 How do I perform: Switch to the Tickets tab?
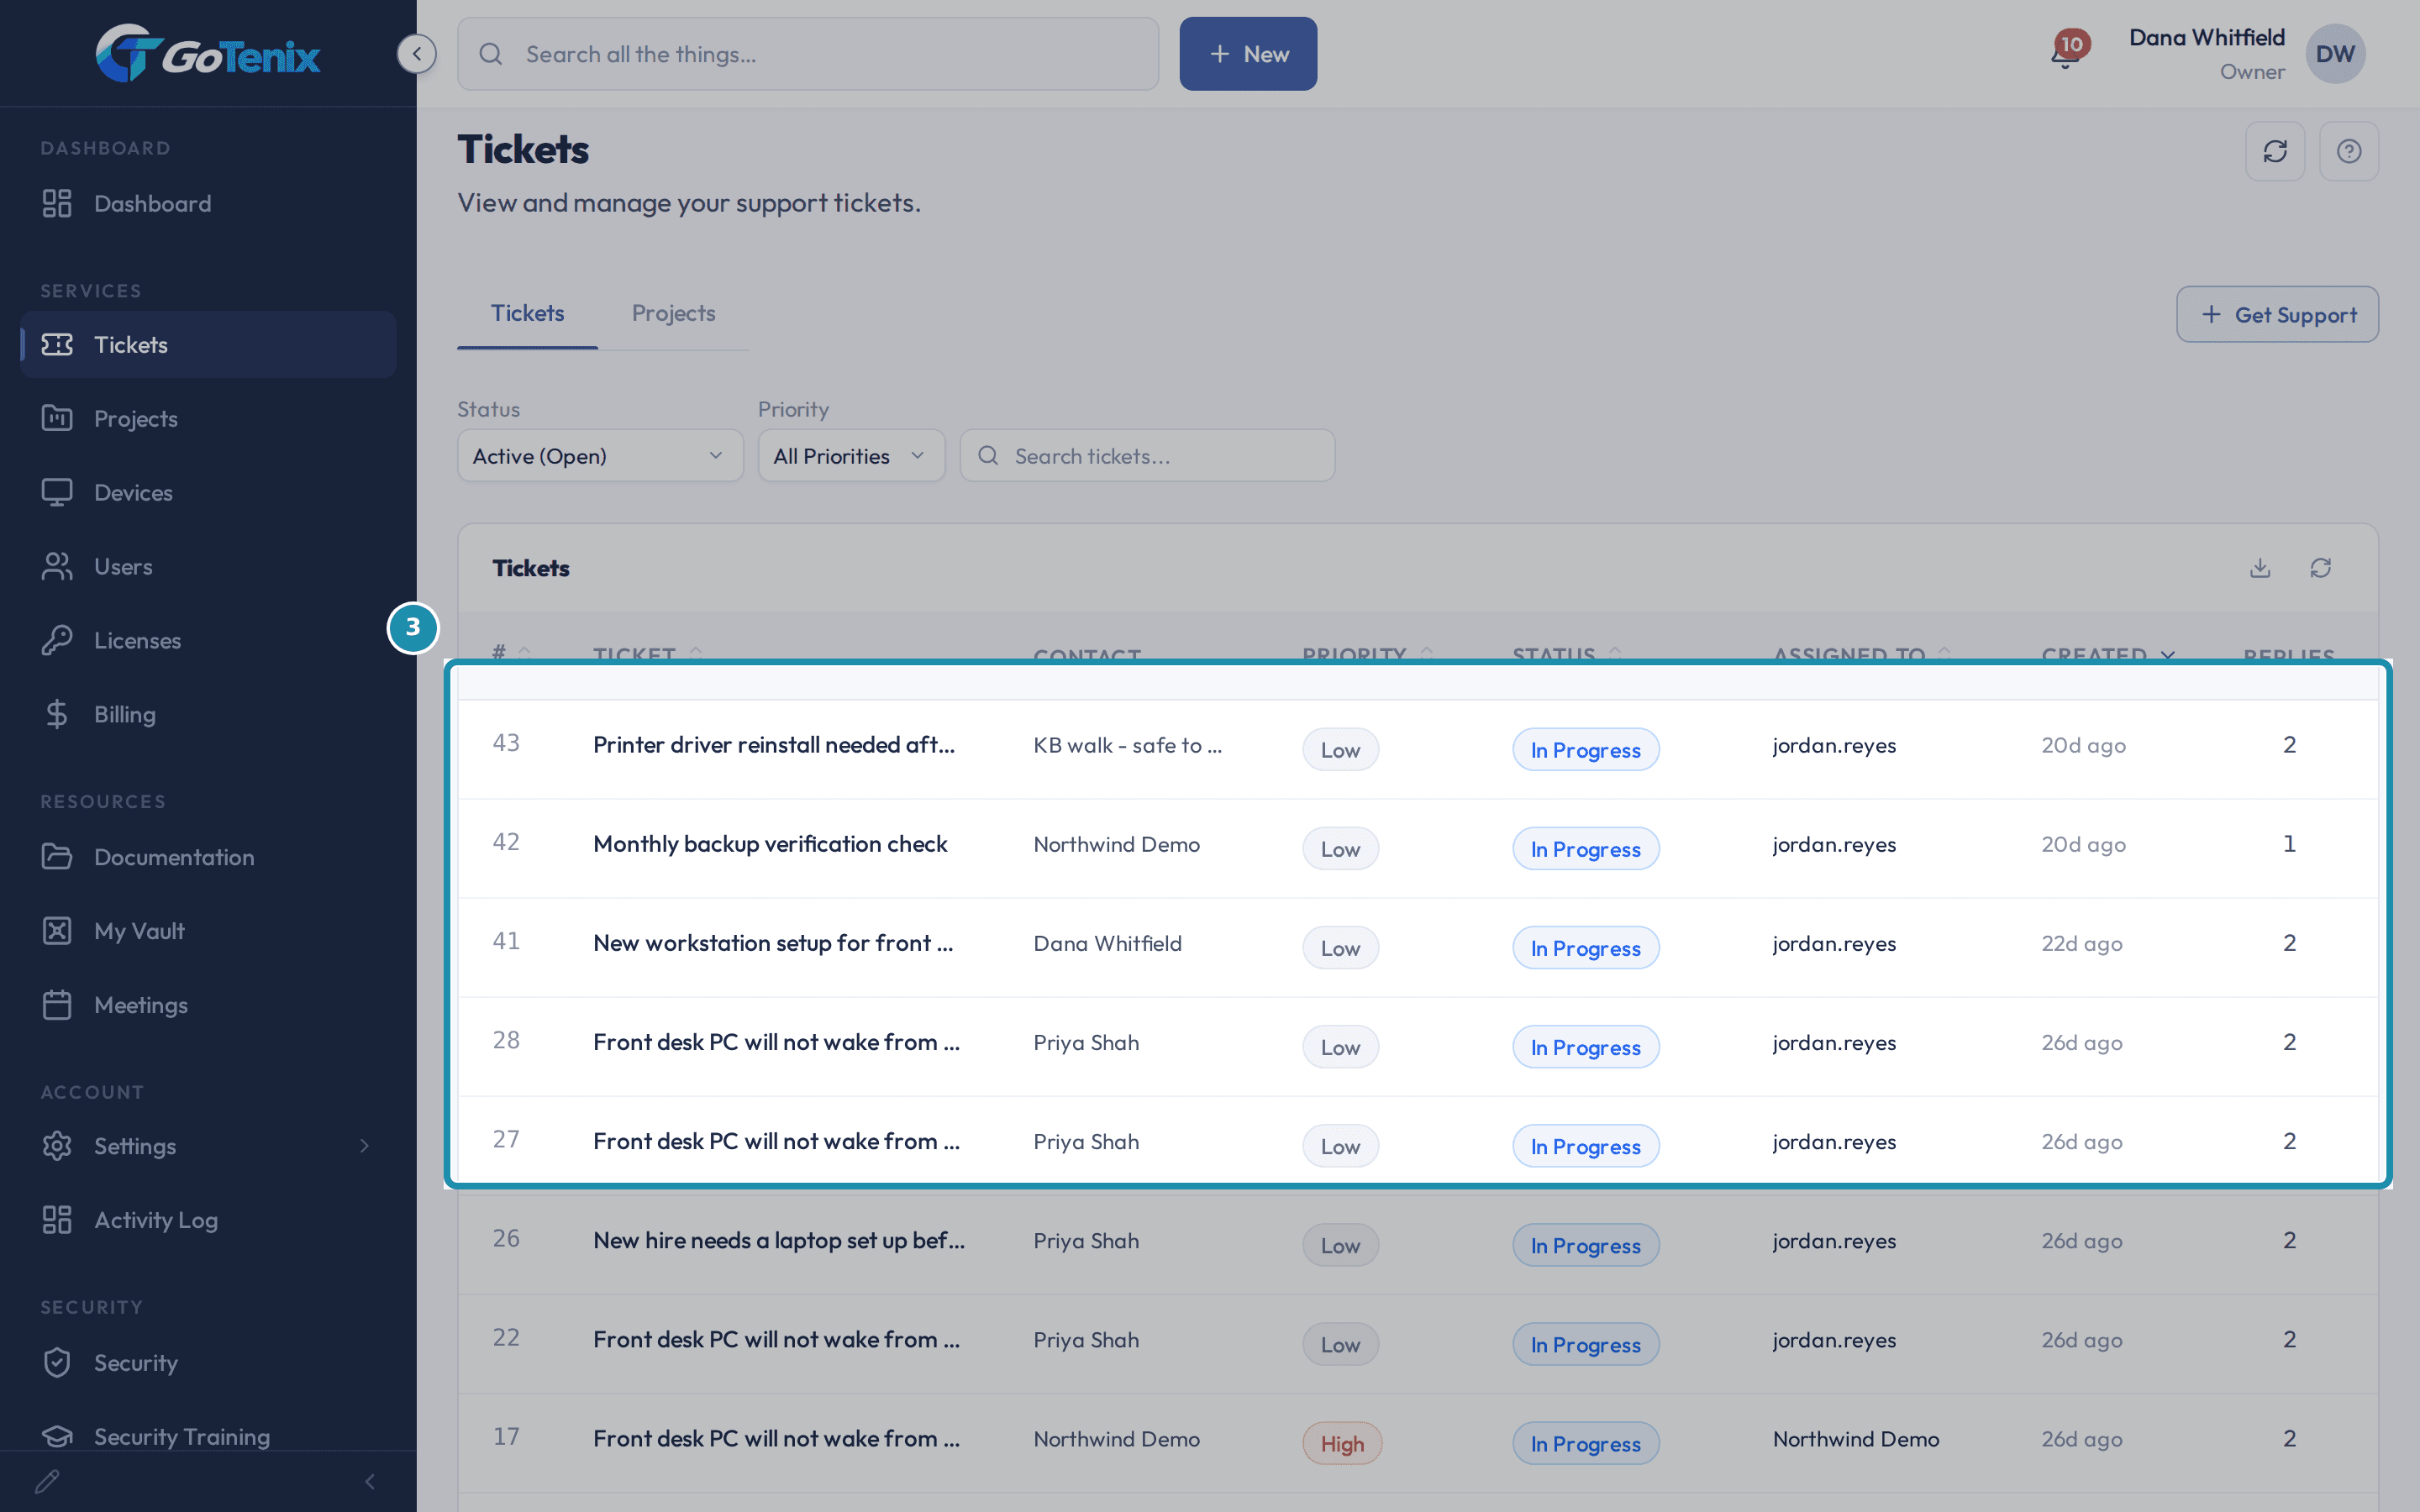click(x=527, y=313)
